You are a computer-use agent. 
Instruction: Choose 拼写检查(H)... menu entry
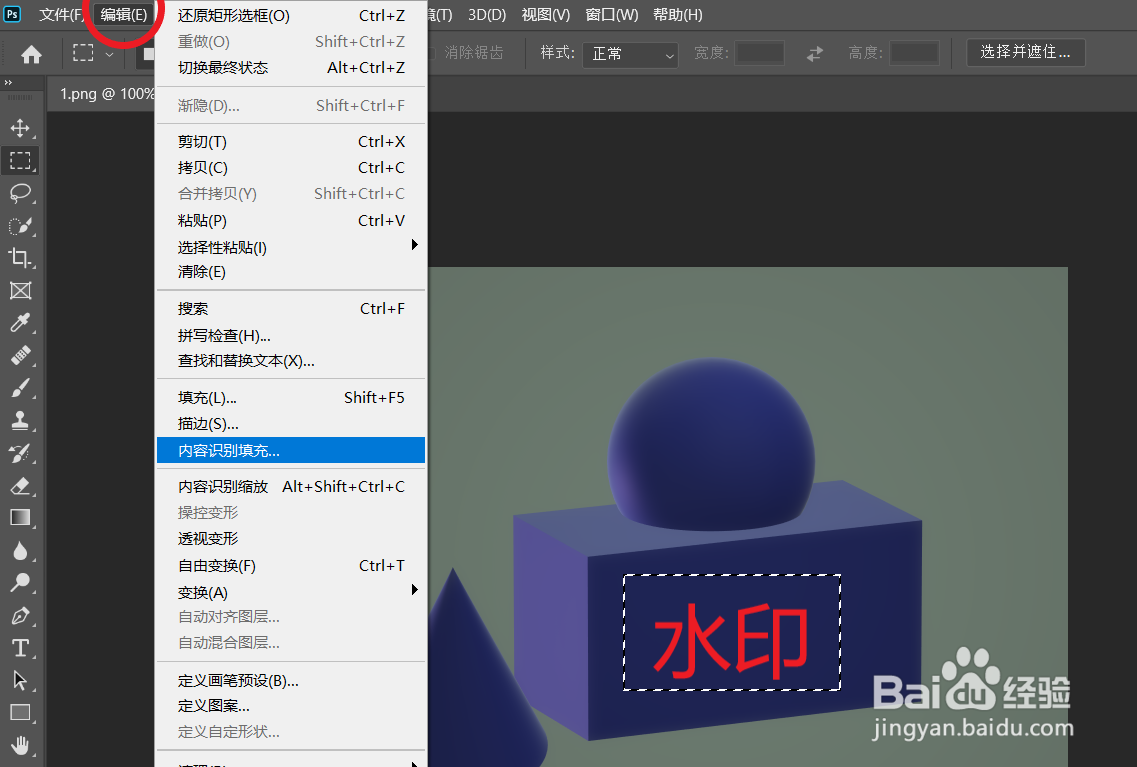click(x=291, y=336)
